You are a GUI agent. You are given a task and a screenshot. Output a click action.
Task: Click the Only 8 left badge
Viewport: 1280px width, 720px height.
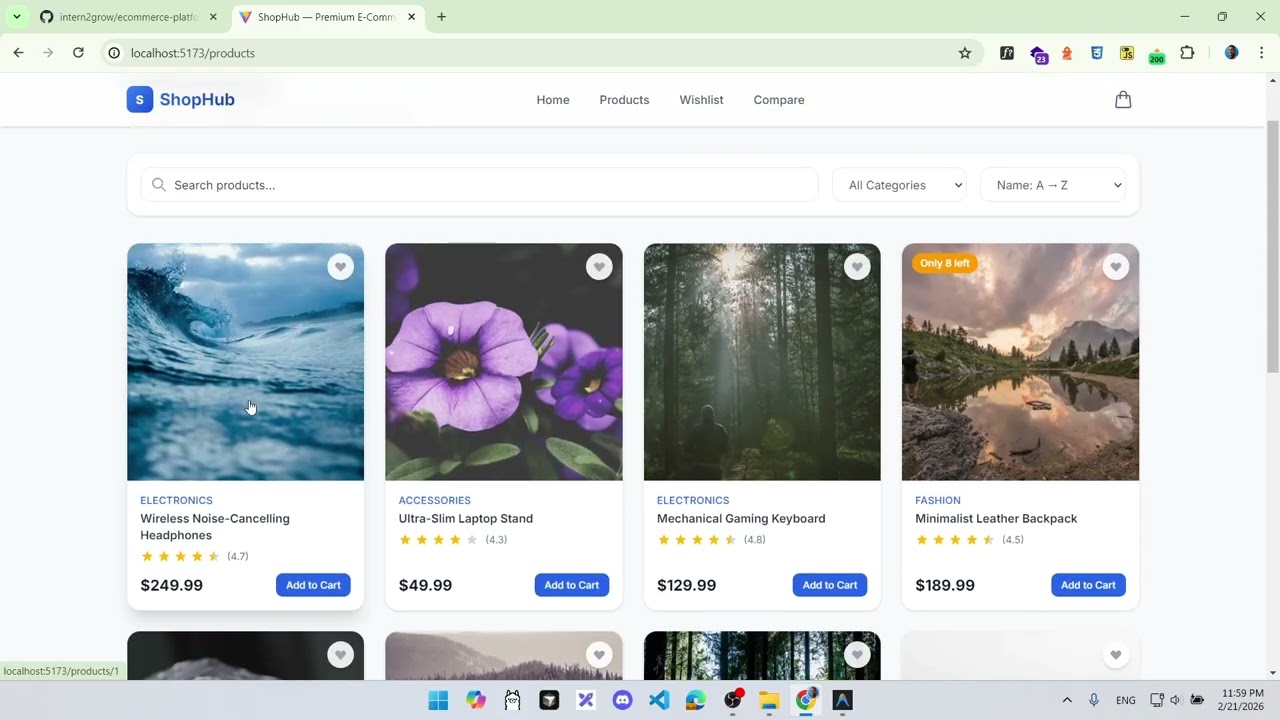[945, 263]
